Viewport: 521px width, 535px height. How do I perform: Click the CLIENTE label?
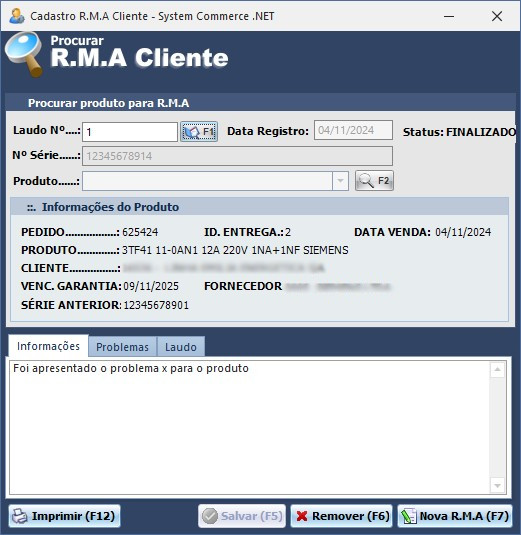pos(71,269)
